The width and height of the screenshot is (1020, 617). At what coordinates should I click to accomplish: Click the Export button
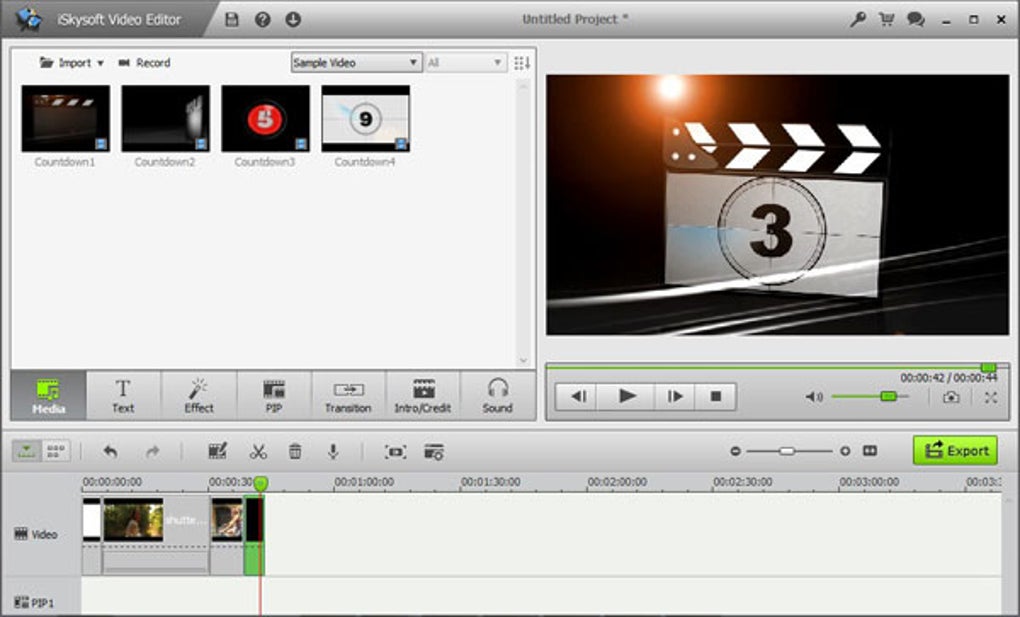(x=955, y=450)
